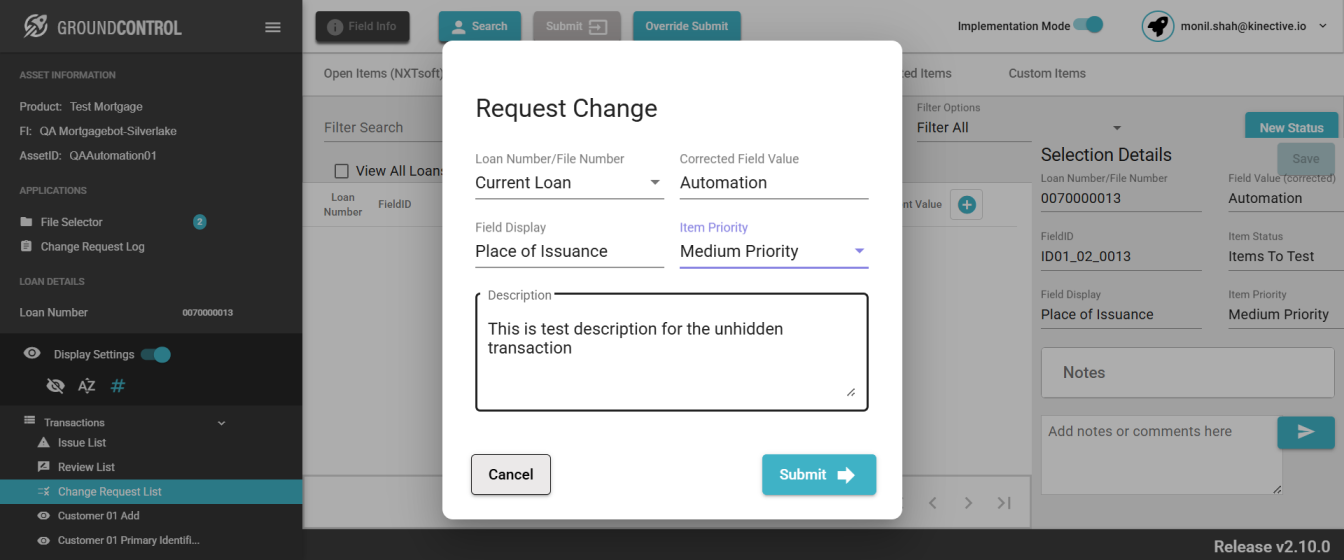Click the hash number display icon

pyautogui.click(x=117, y=386)
